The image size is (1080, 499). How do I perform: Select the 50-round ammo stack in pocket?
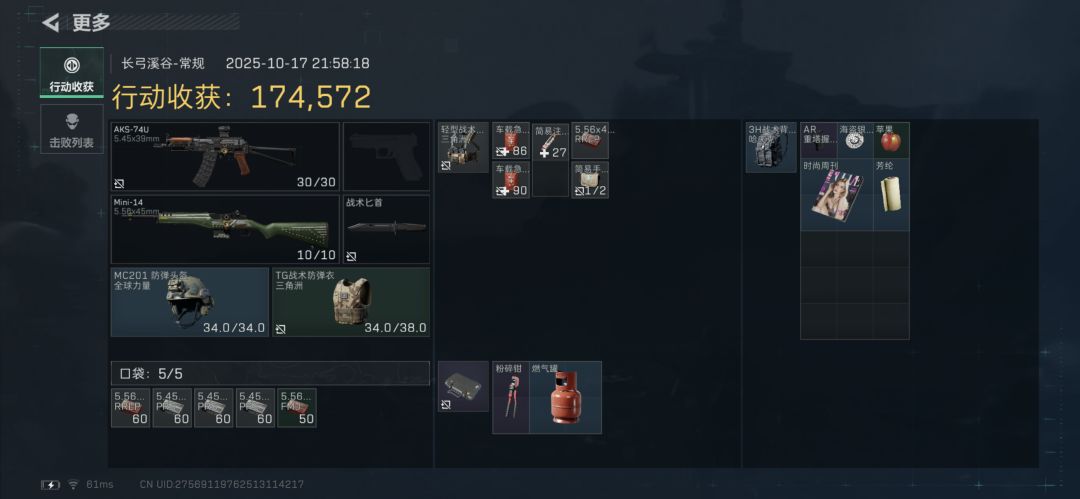pos(297,408)
